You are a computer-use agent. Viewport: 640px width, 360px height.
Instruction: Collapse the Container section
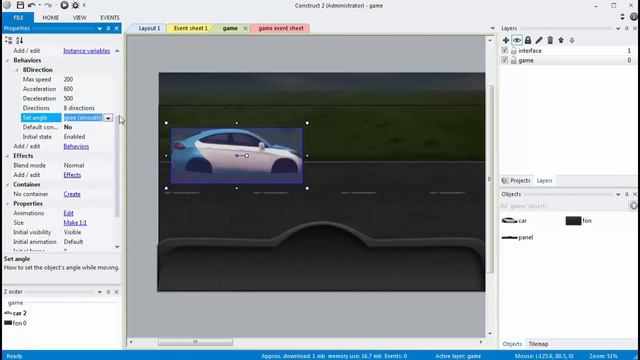(x=7, y=184)
